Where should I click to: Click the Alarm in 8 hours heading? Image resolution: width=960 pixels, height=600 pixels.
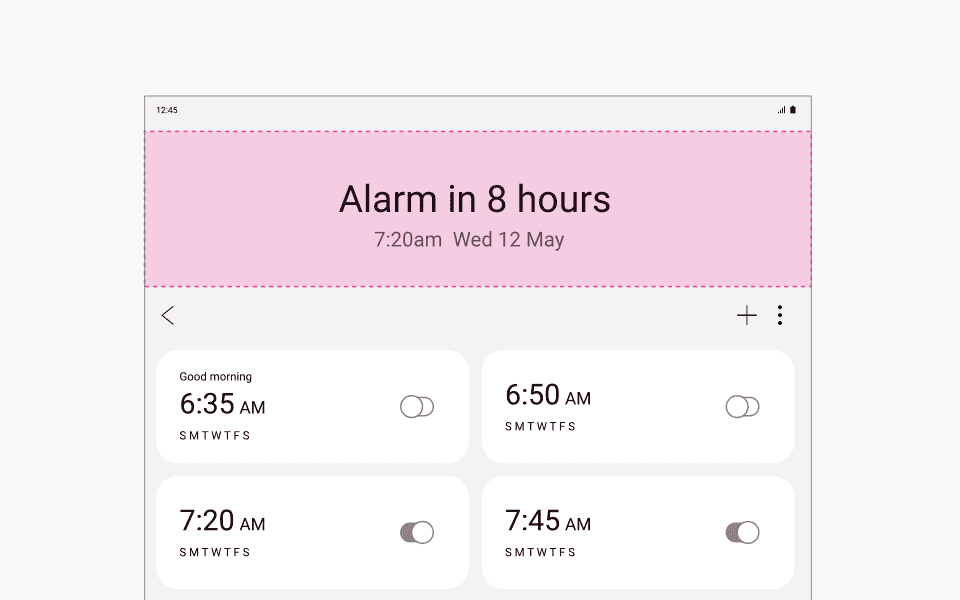pos(475,199)
